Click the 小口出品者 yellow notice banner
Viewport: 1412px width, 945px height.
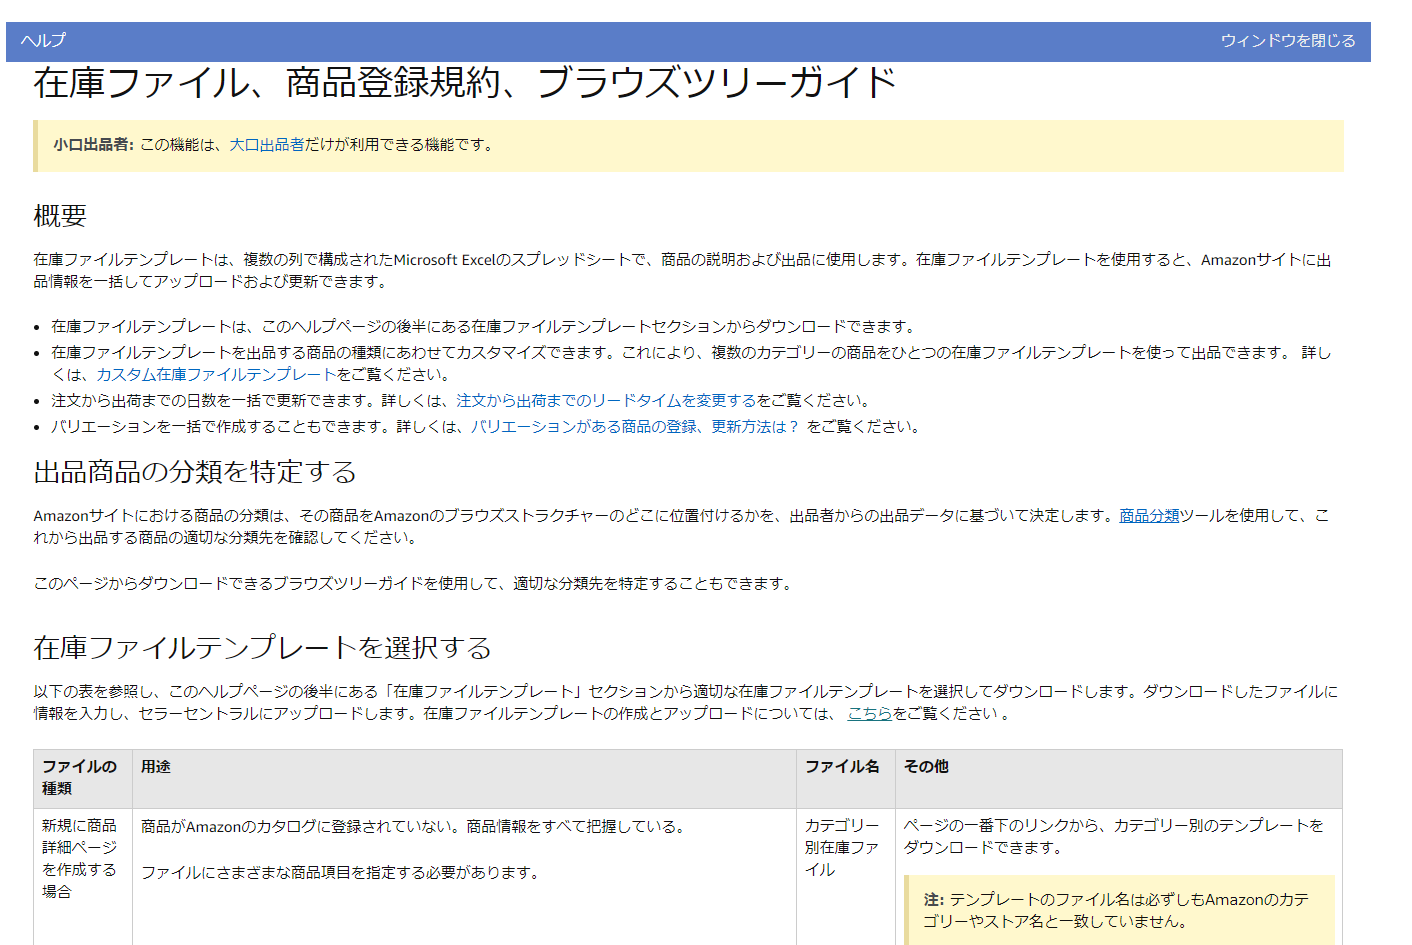(x=688, y=146)
